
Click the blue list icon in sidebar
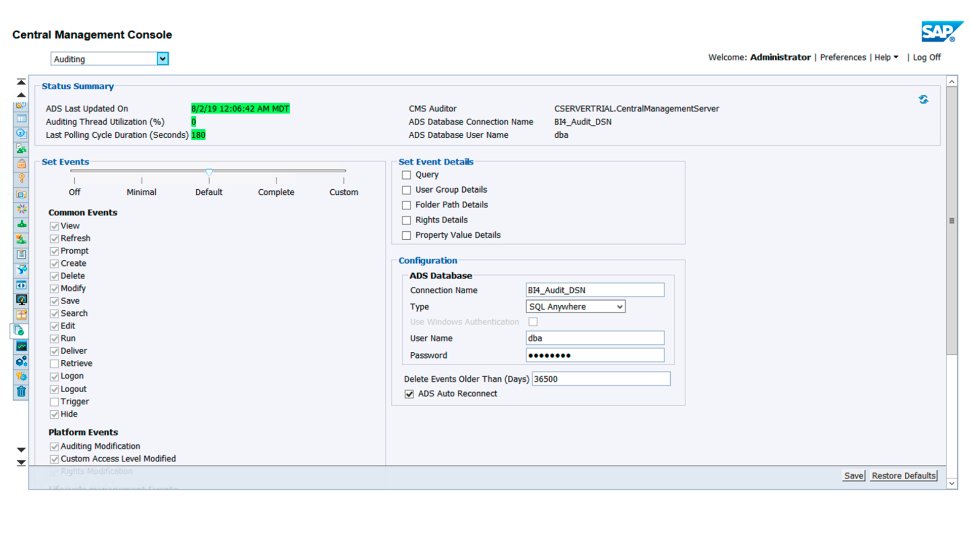21,118
